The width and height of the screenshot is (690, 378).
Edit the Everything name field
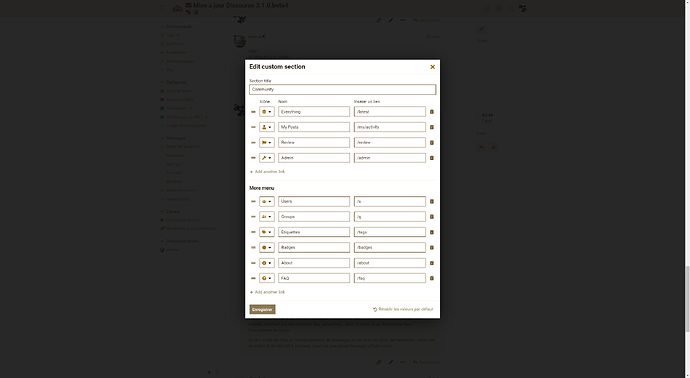[314, 112]
